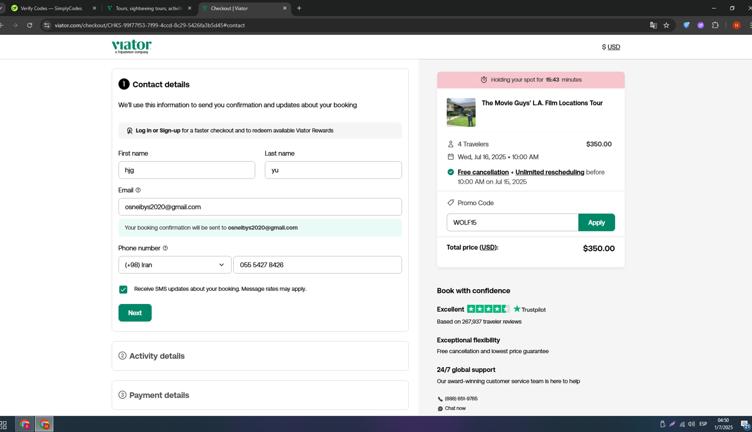The height and width of the screenshot is (432, 752).
Task: Click the Trustpilot logo
Action: pos(529,310)
